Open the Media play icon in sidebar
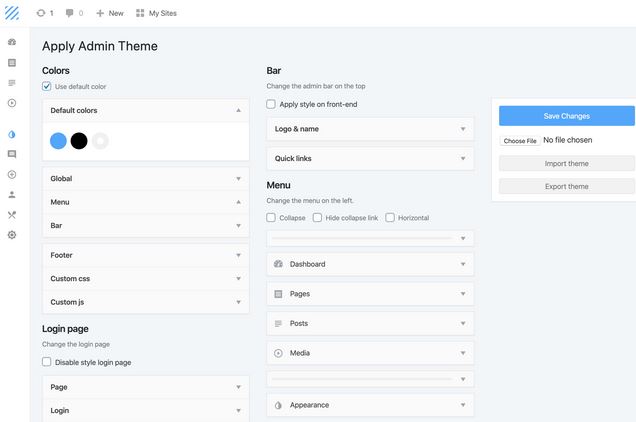 tap(12, 103)
